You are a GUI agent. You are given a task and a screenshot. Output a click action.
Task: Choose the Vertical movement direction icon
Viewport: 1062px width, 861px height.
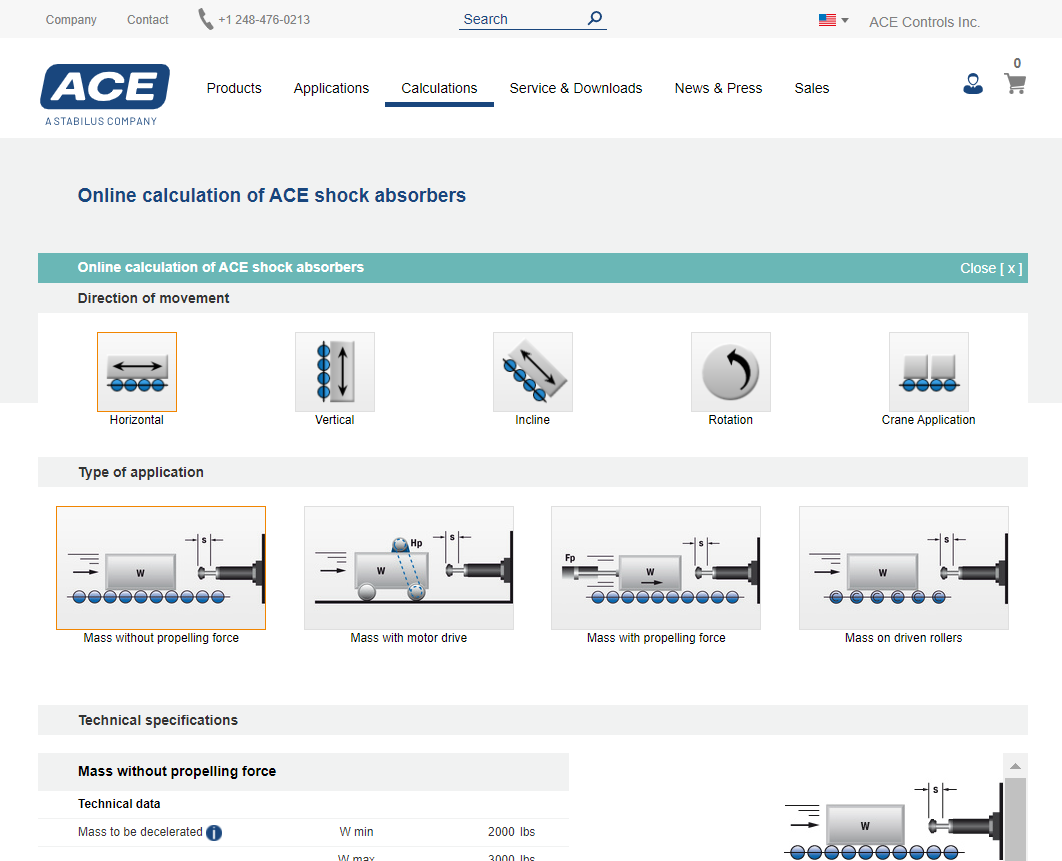[335, 372]
